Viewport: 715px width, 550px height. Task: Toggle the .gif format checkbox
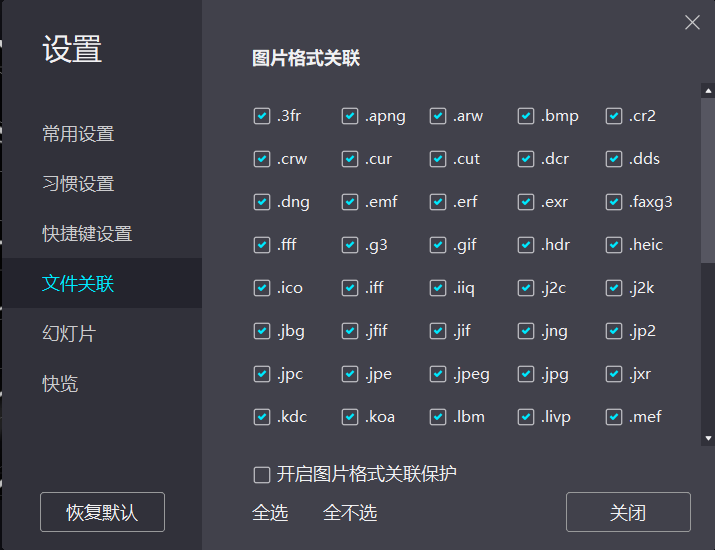click(438, 245)
